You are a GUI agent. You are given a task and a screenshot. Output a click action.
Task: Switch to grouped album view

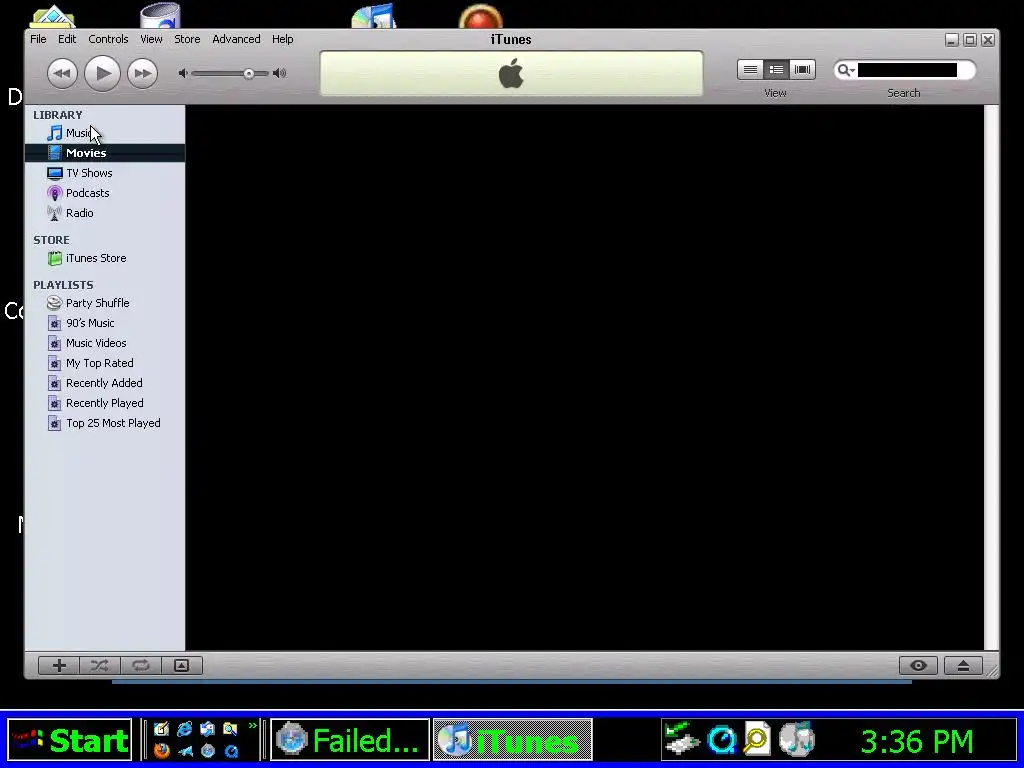776,69
